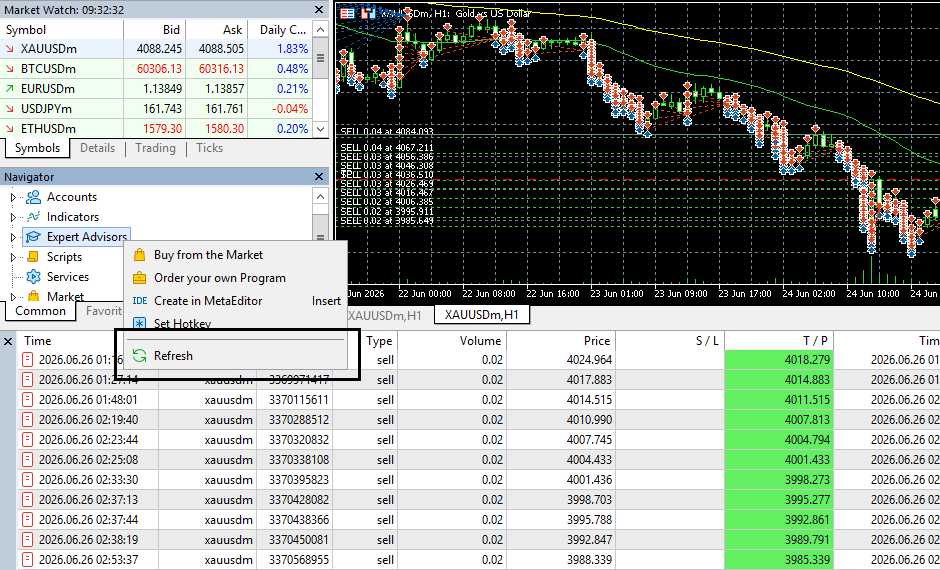
Task: Close the Market Watch panel
Action: pos(320,10)
